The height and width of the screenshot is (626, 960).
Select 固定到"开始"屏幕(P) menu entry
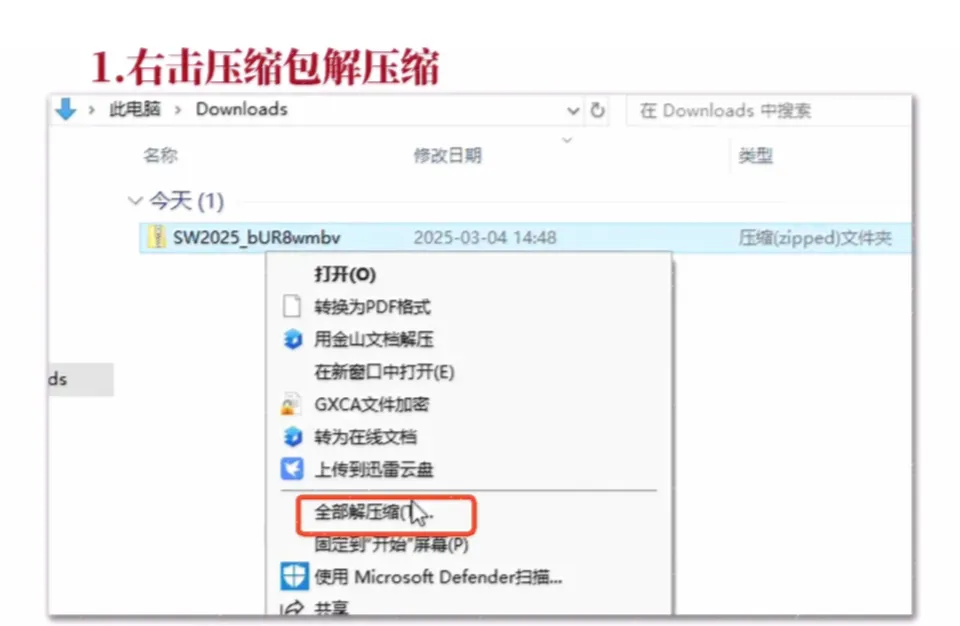(x=391, y=545)
